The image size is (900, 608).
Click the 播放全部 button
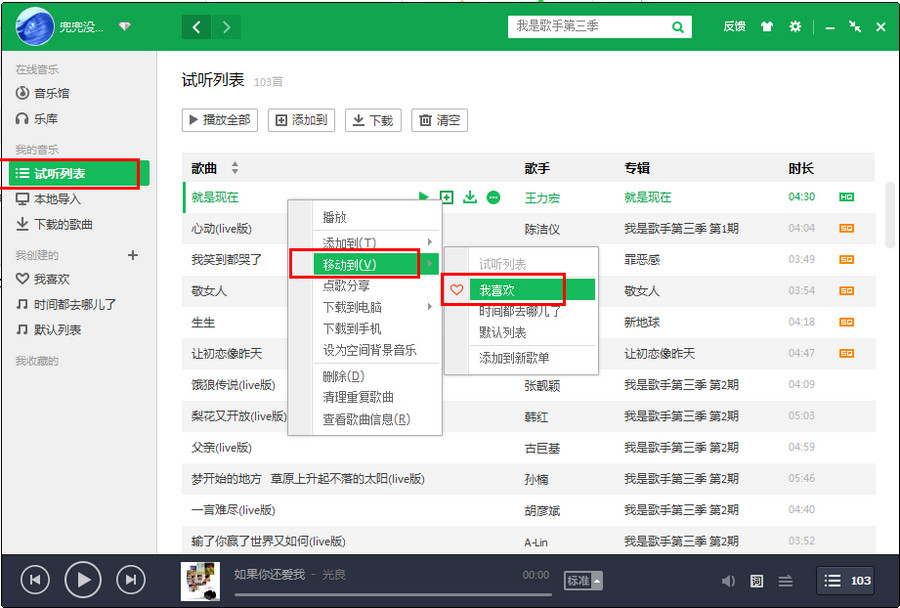[x=220, y=120]
